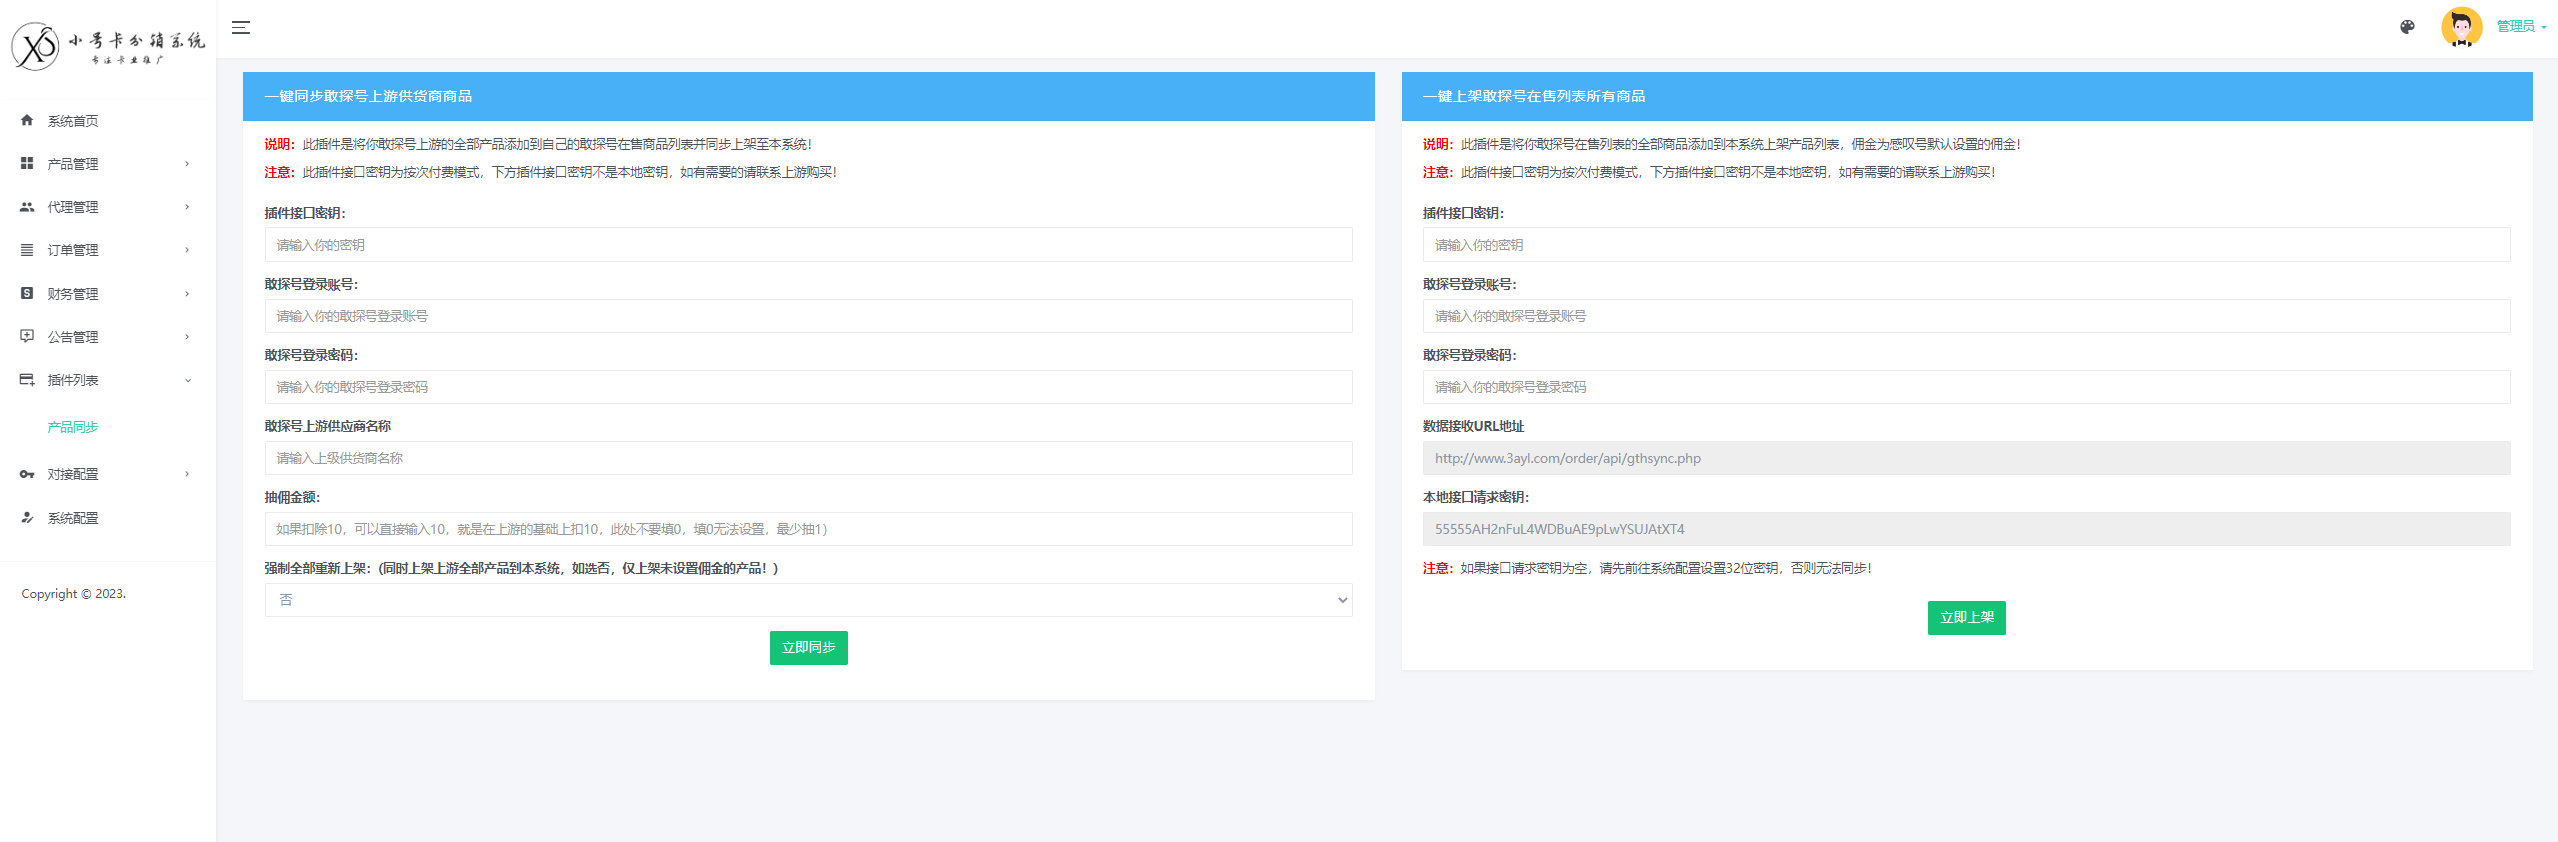
Task: Toggle the sidebar hamburger menu icon
Action: click(241, 27)
